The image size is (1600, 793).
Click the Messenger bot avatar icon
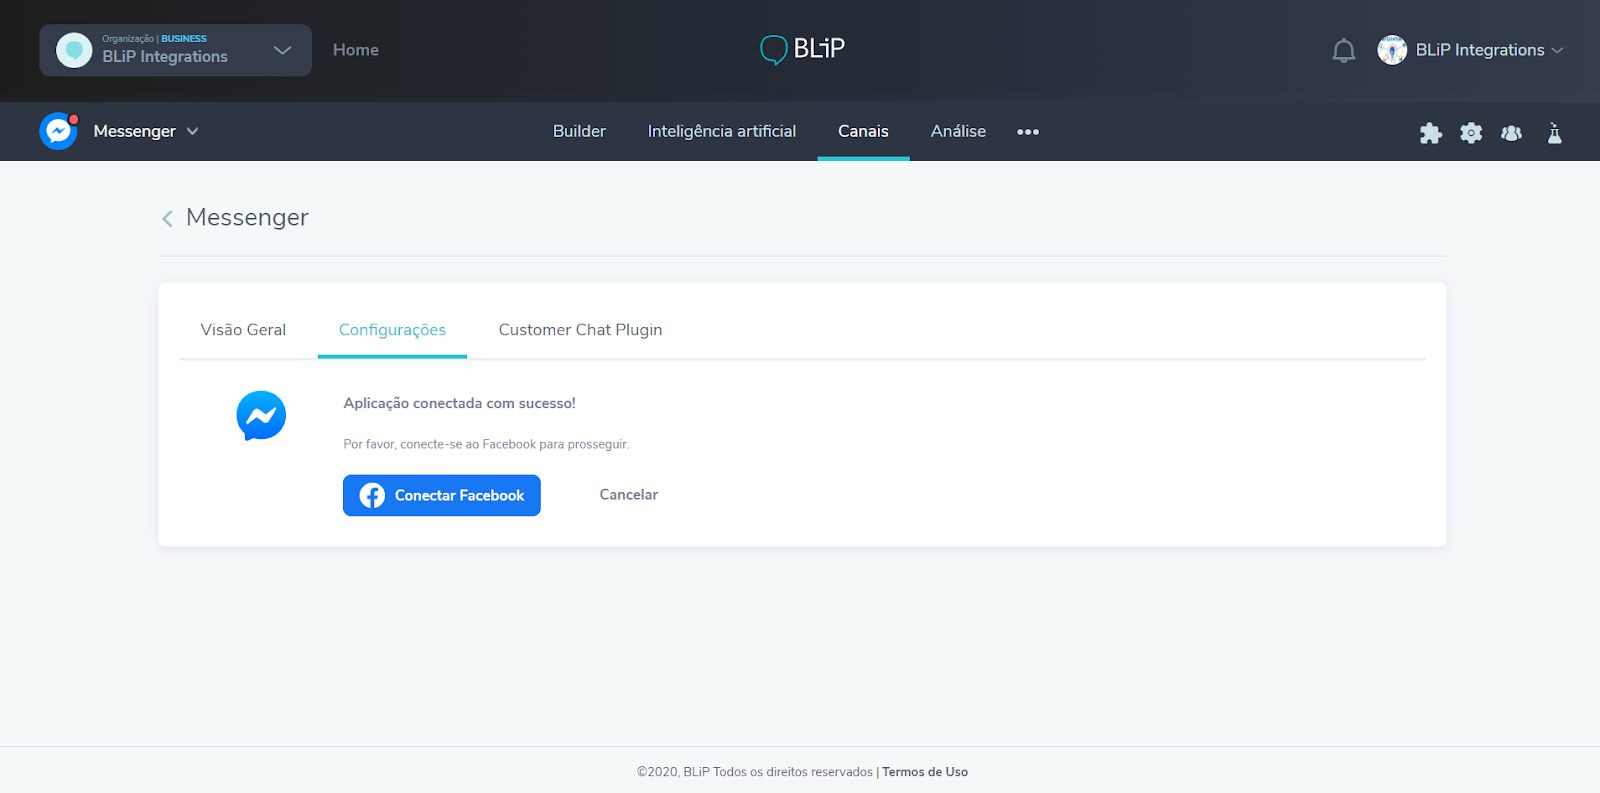pyautogui.click(x=58, y=131)
